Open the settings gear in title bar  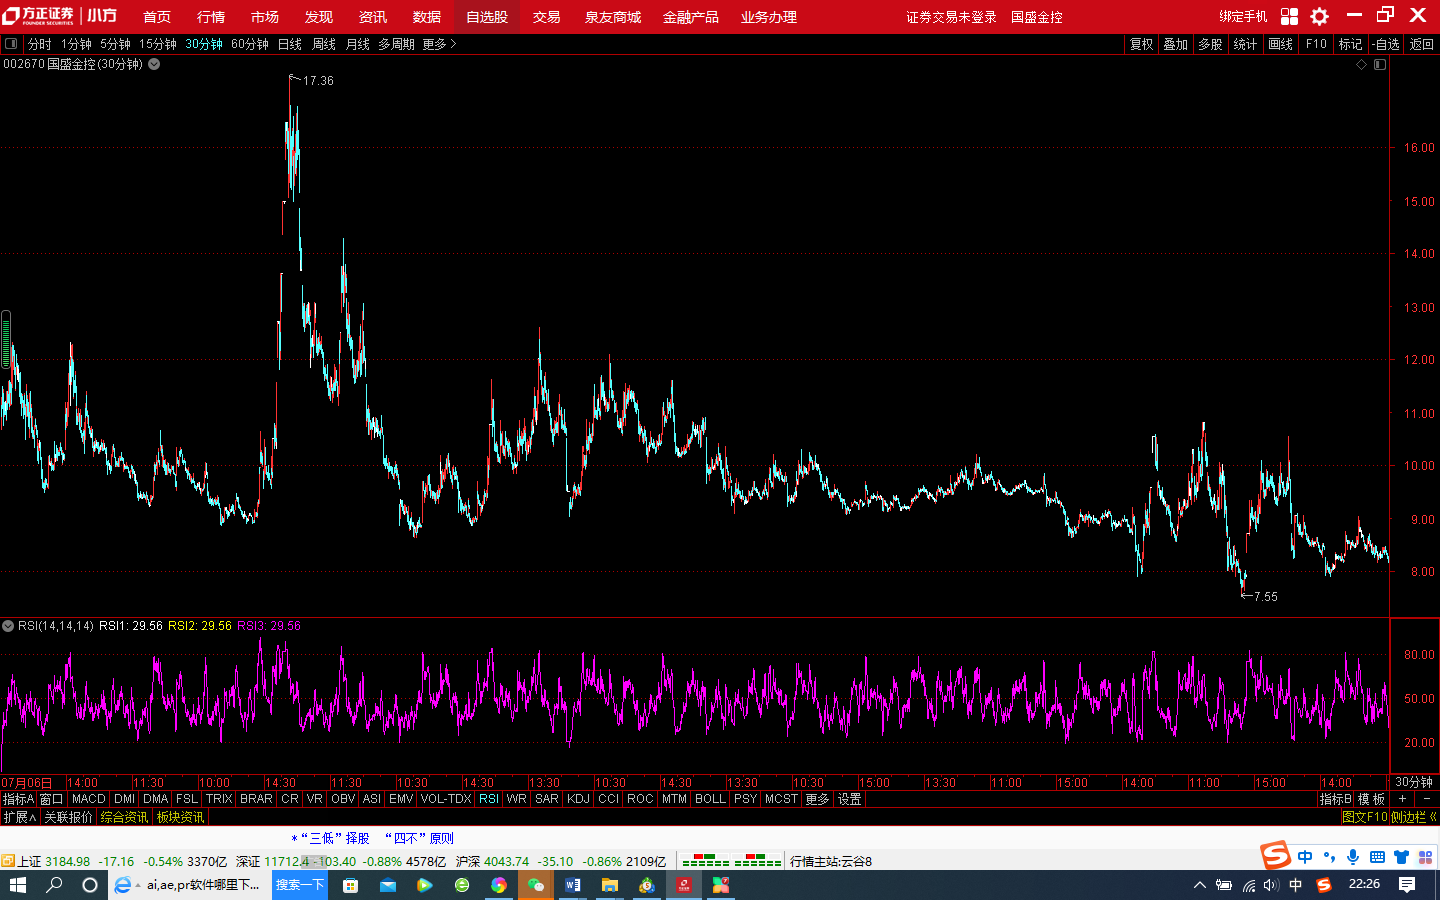[1320, 16]
